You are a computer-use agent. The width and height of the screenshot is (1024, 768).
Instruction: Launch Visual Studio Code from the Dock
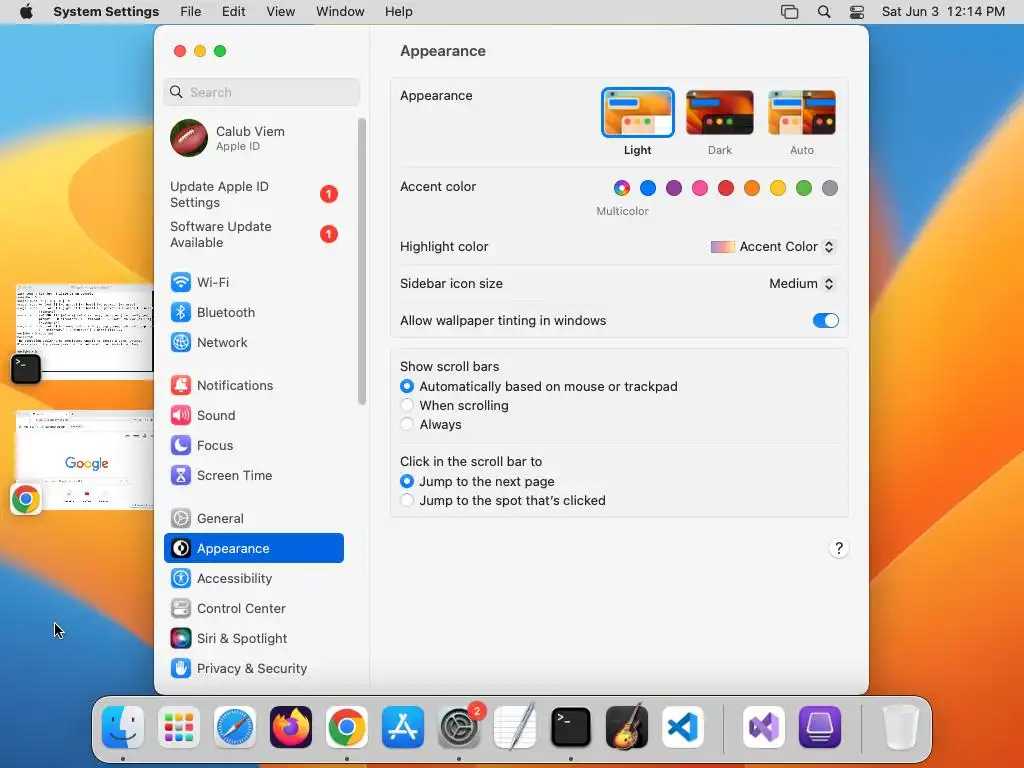tap(683, 727)
